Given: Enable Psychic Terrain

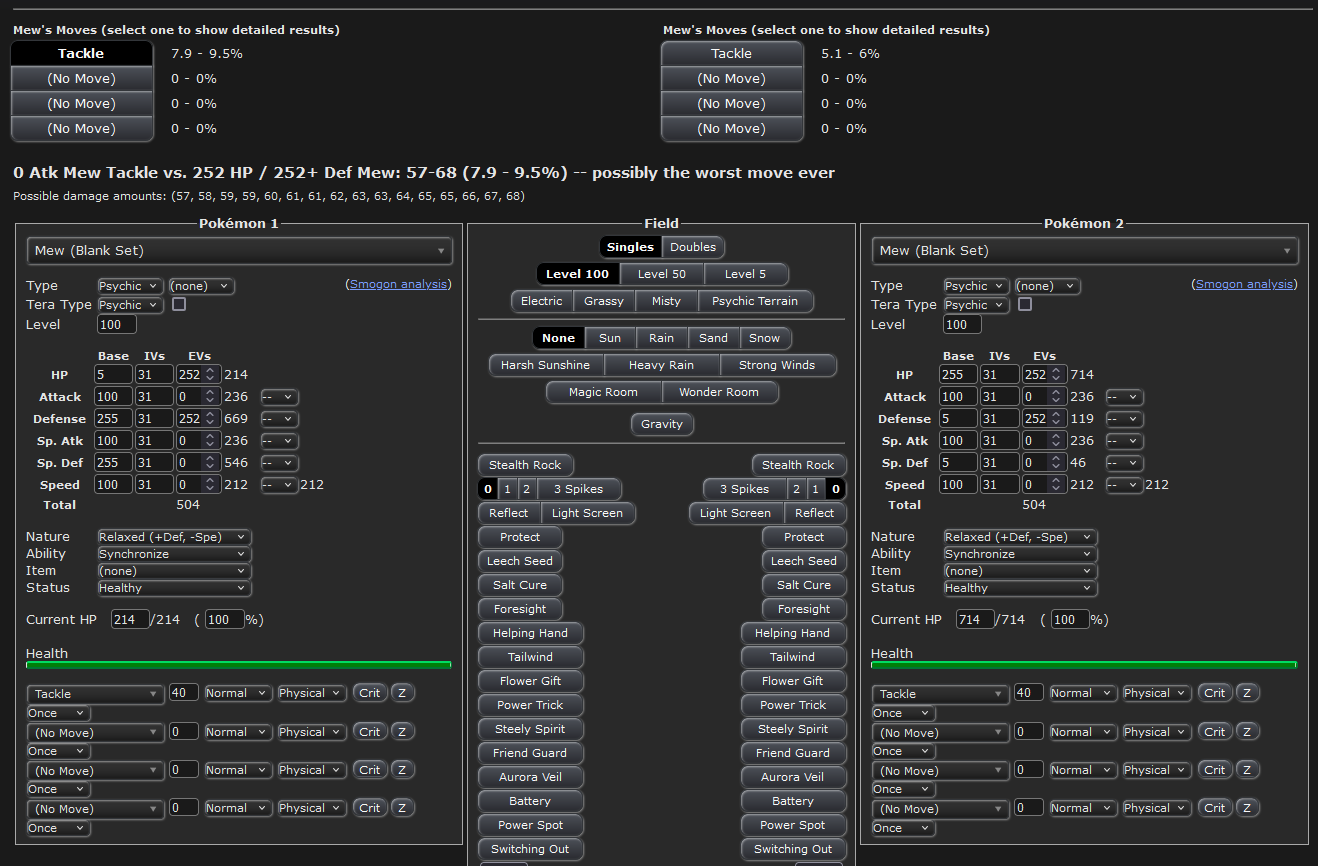Looking at the screenshot, I should point(755,301).
